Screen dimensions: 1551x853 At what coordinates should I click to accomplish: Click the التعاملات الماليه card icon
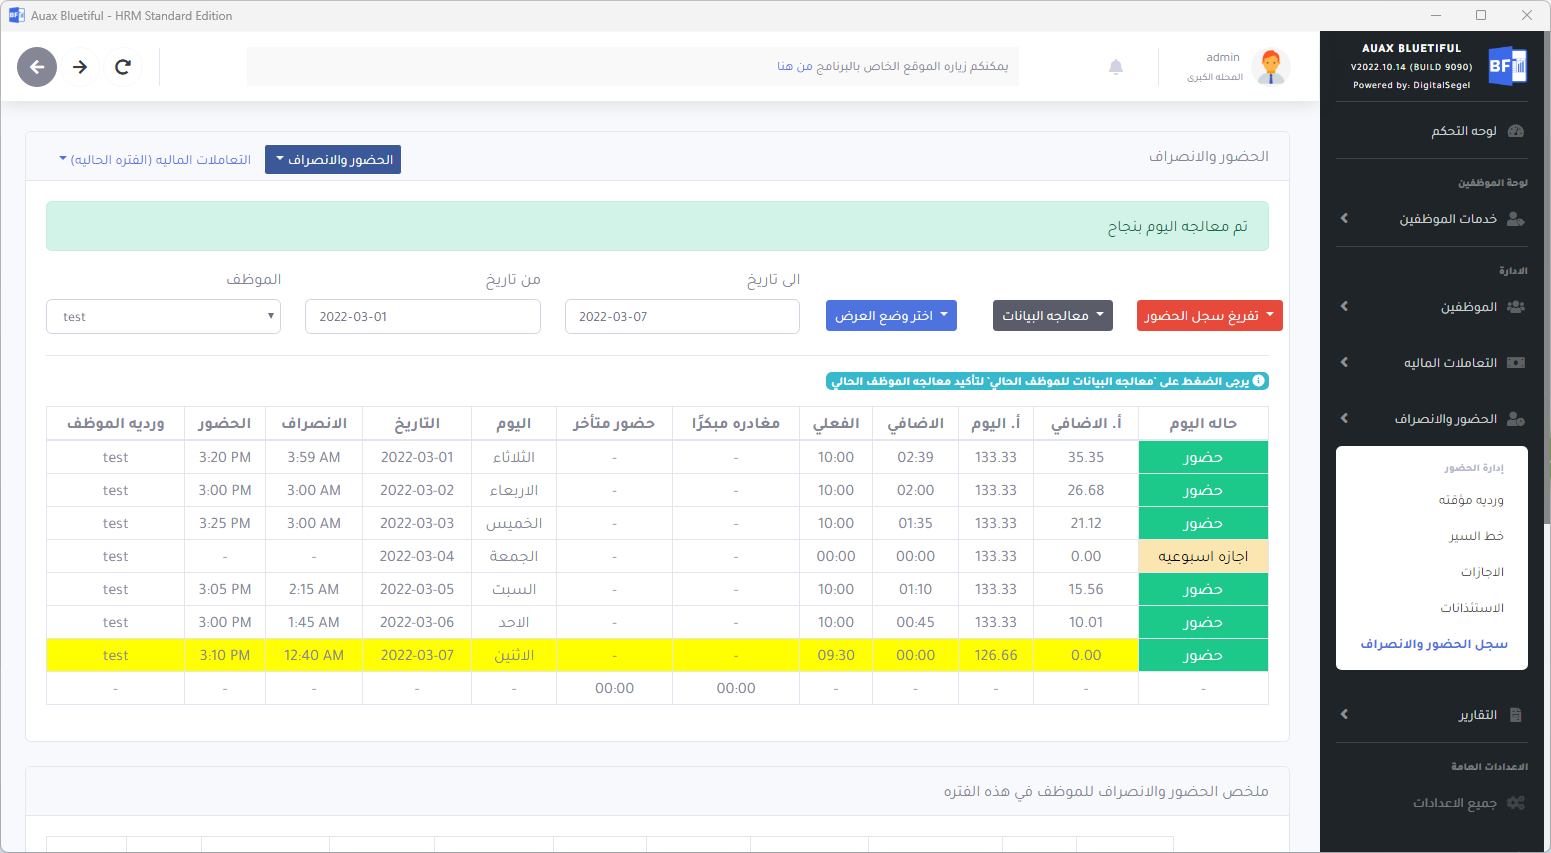pyautogui.click(x=1516, y=362)
